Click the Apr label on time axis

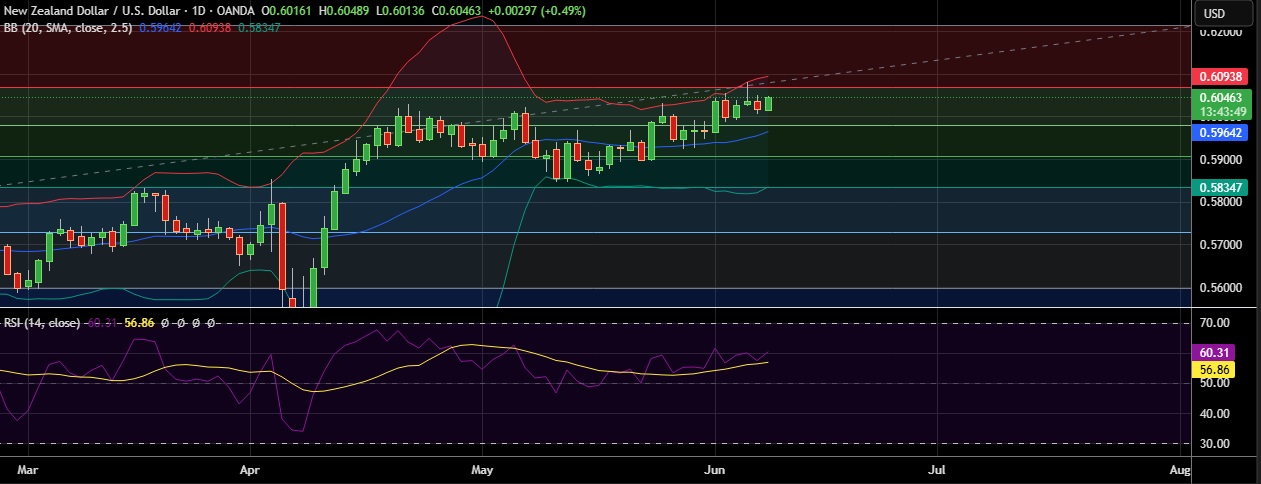click(251, 468)
